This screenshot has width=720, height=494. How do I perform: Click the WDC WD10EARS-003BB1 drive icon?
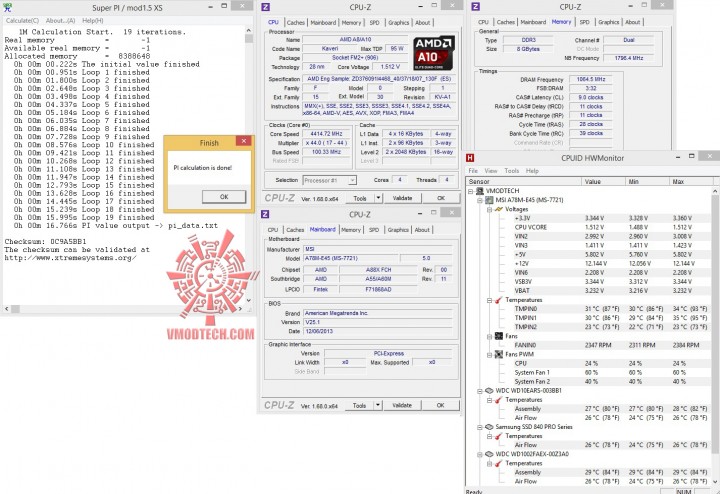pos(489,391)
